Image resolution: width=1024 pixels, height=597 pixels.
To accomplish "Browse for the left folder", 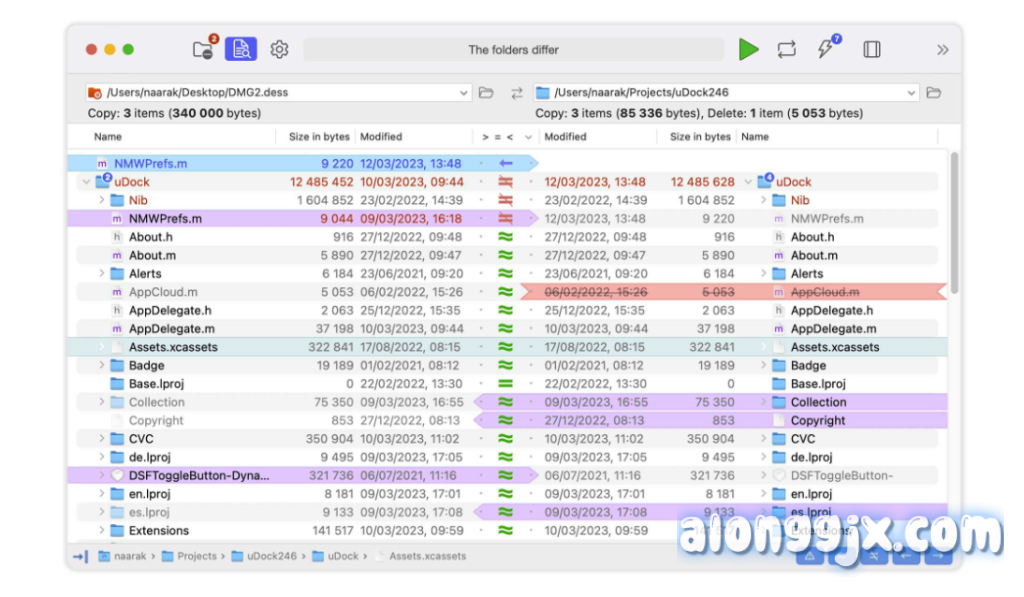I will click(x=486, y=93).
